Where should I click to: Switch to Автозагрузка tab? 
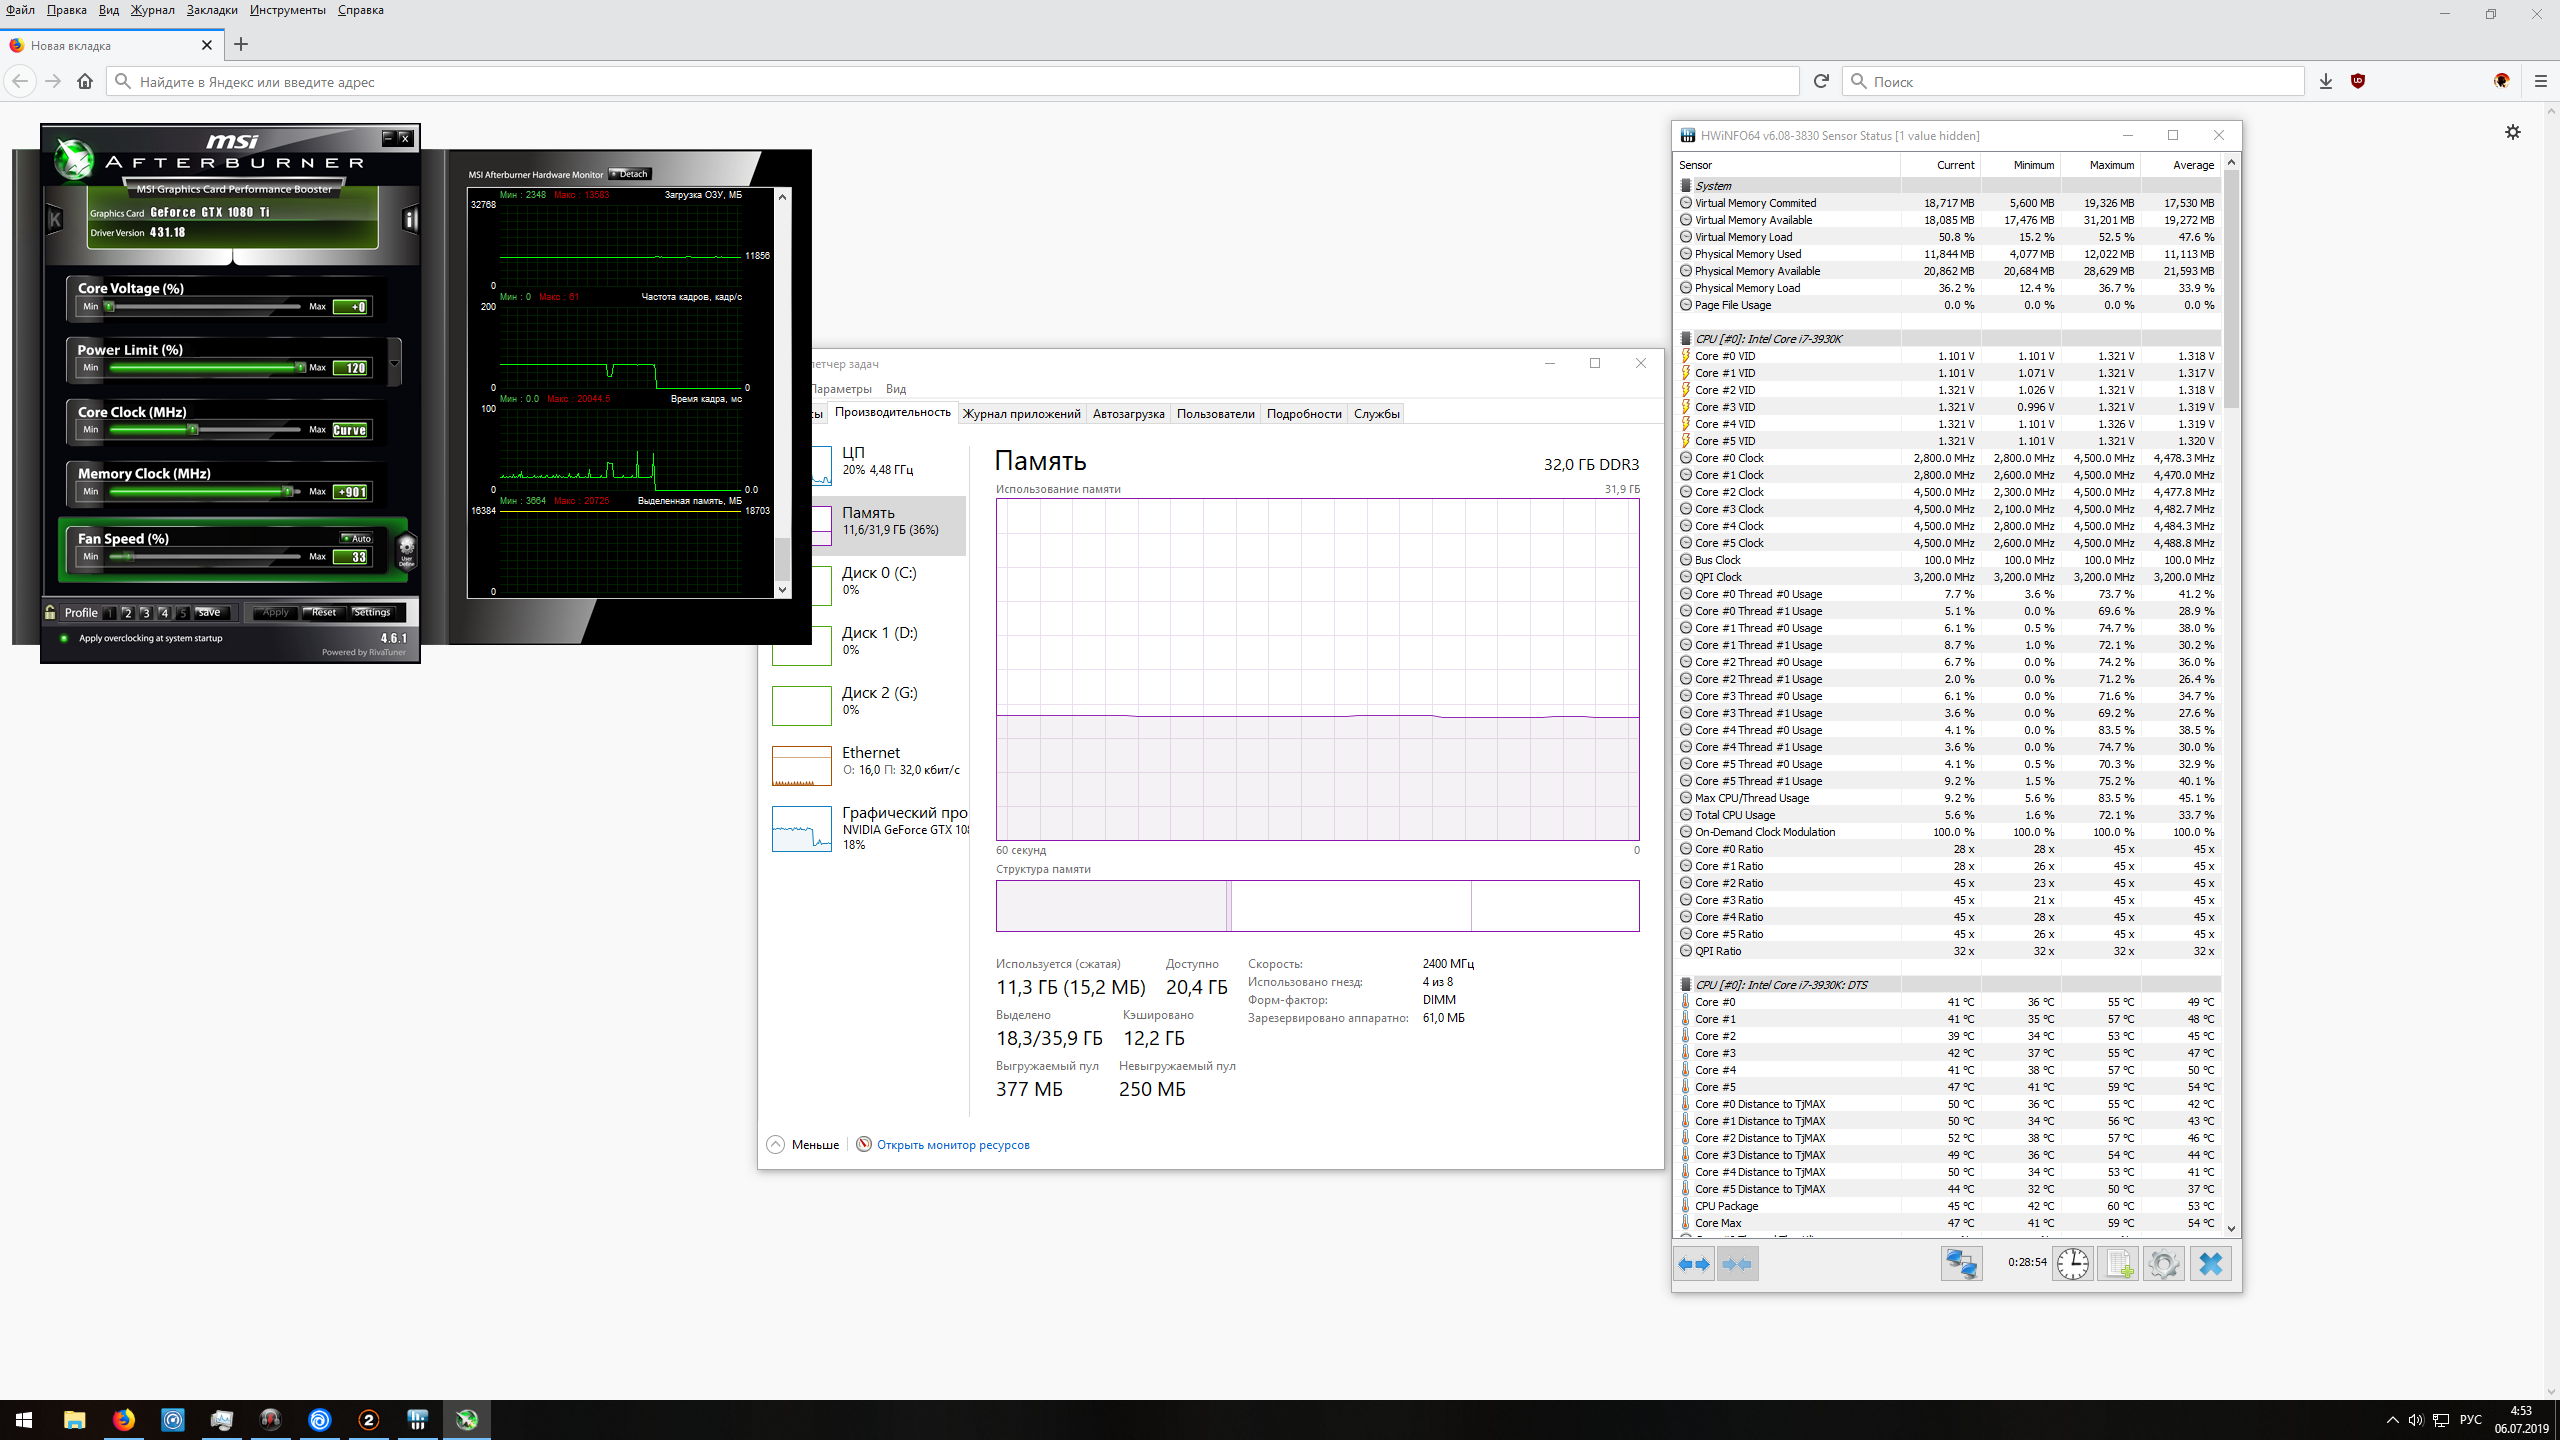(x=1128, y=414)
